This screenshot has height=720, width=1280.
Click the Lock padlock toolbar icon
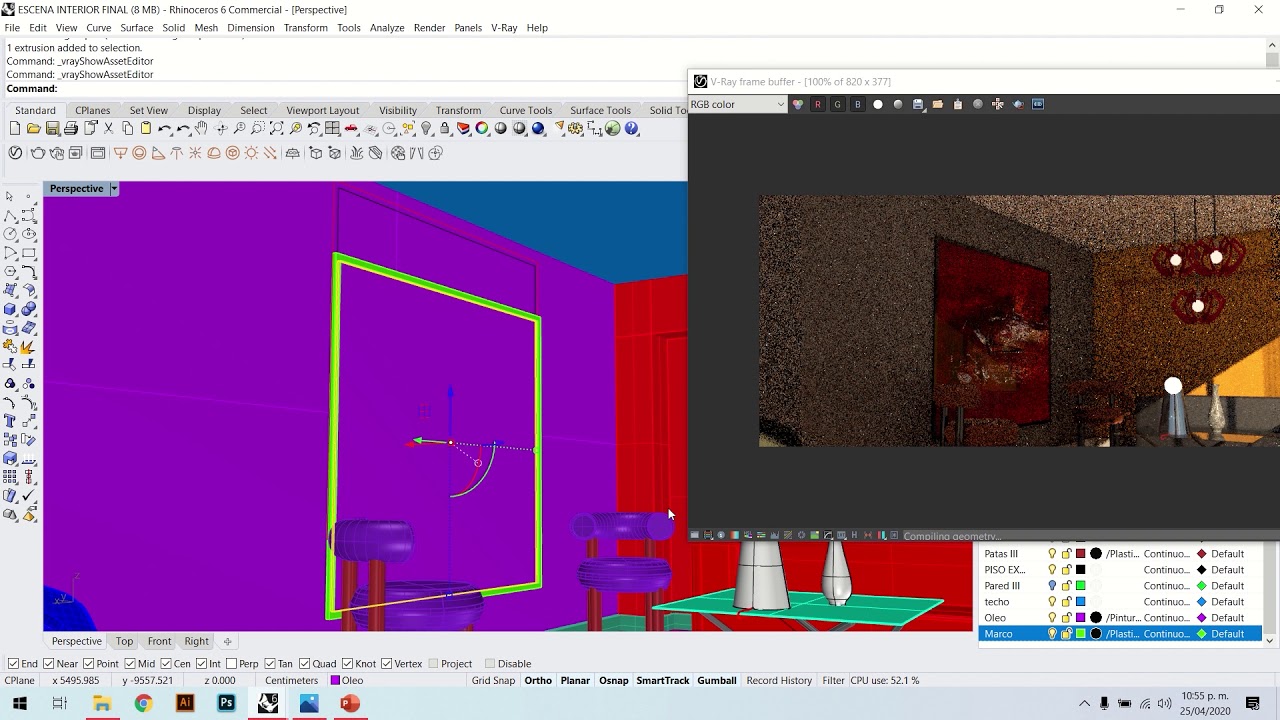point(444,128)
